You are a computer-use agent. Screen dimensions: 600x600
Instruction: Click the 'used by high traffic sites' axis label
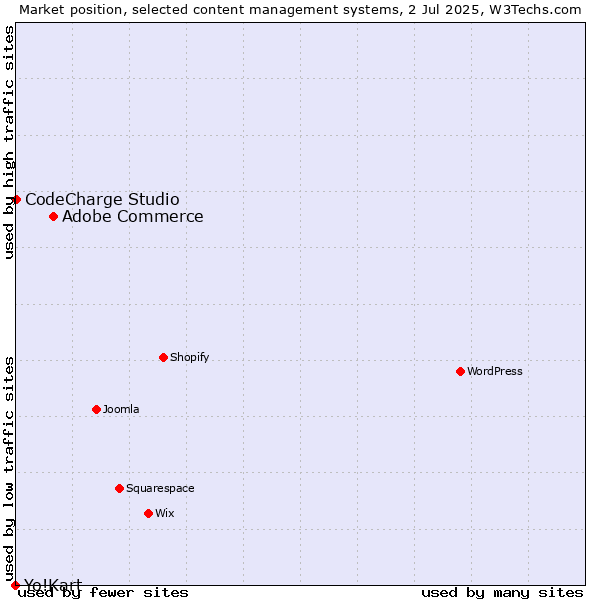pos(8,142)
